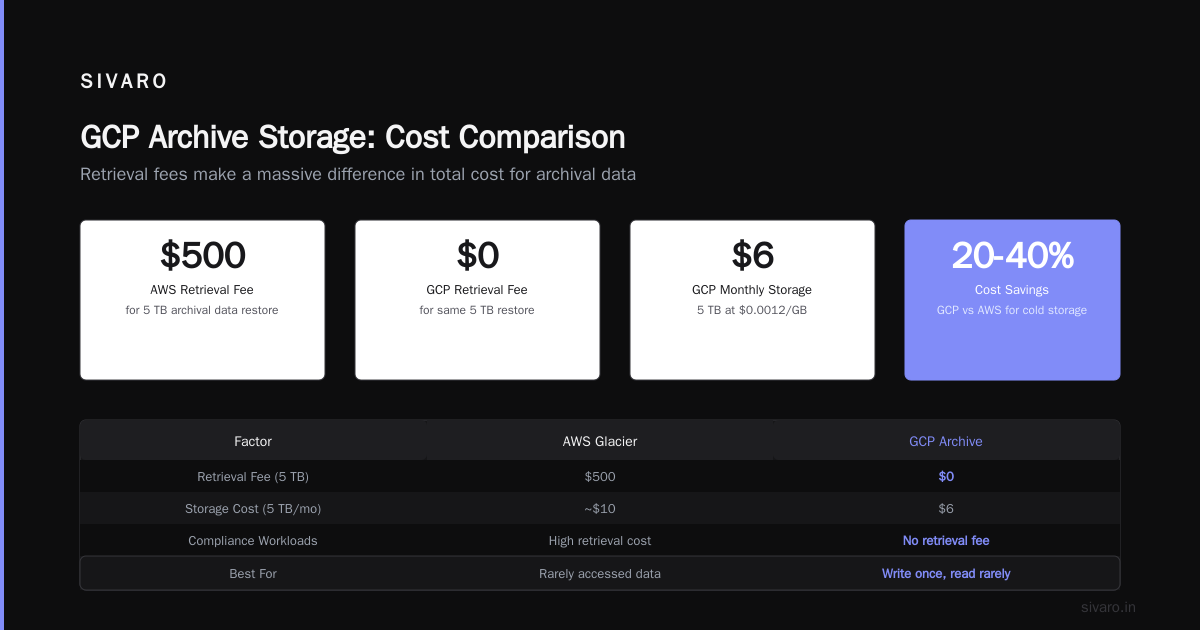The width and height of the screenshot is (1200, 630).
Task: Click 'for 5 TB archival data restore' text
Action: (202, 310)
